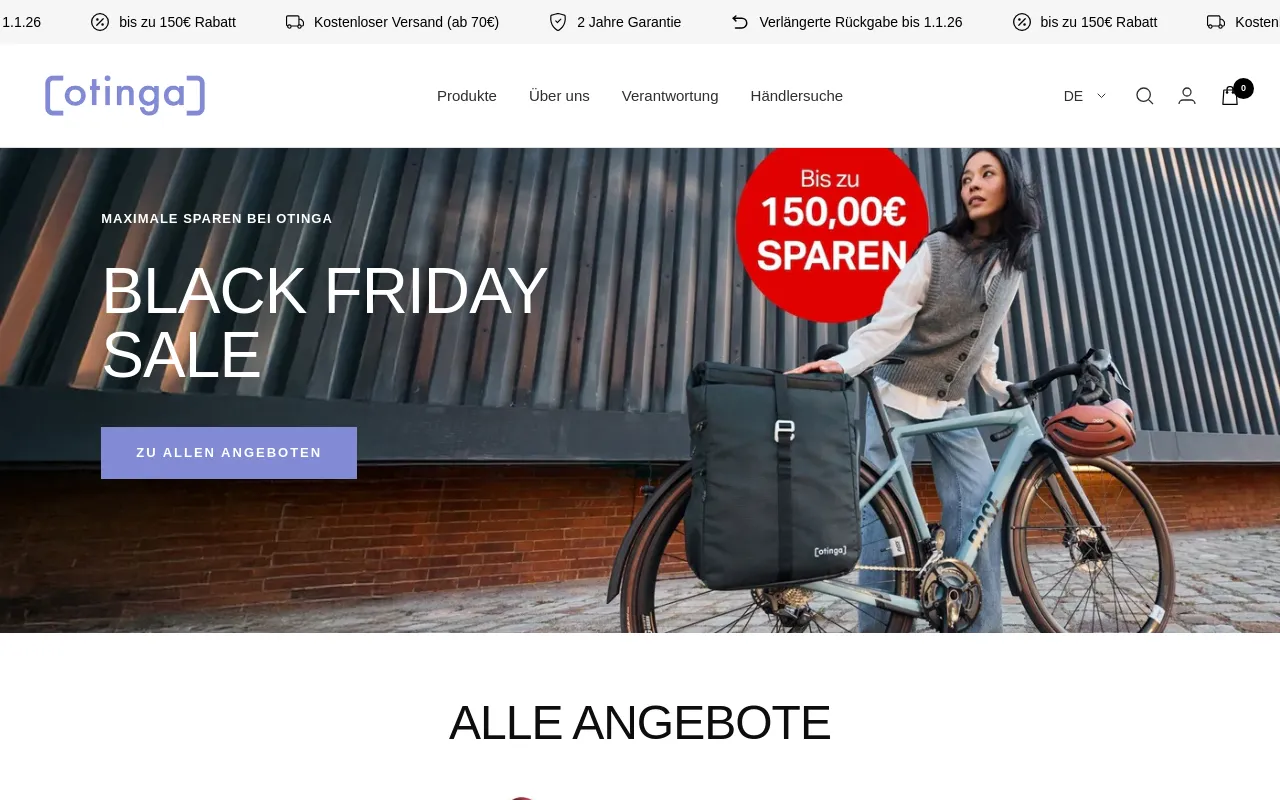Click the chevron next to DE
The width and height of the screenshot is (1280, 800).
click(1102, 96)
